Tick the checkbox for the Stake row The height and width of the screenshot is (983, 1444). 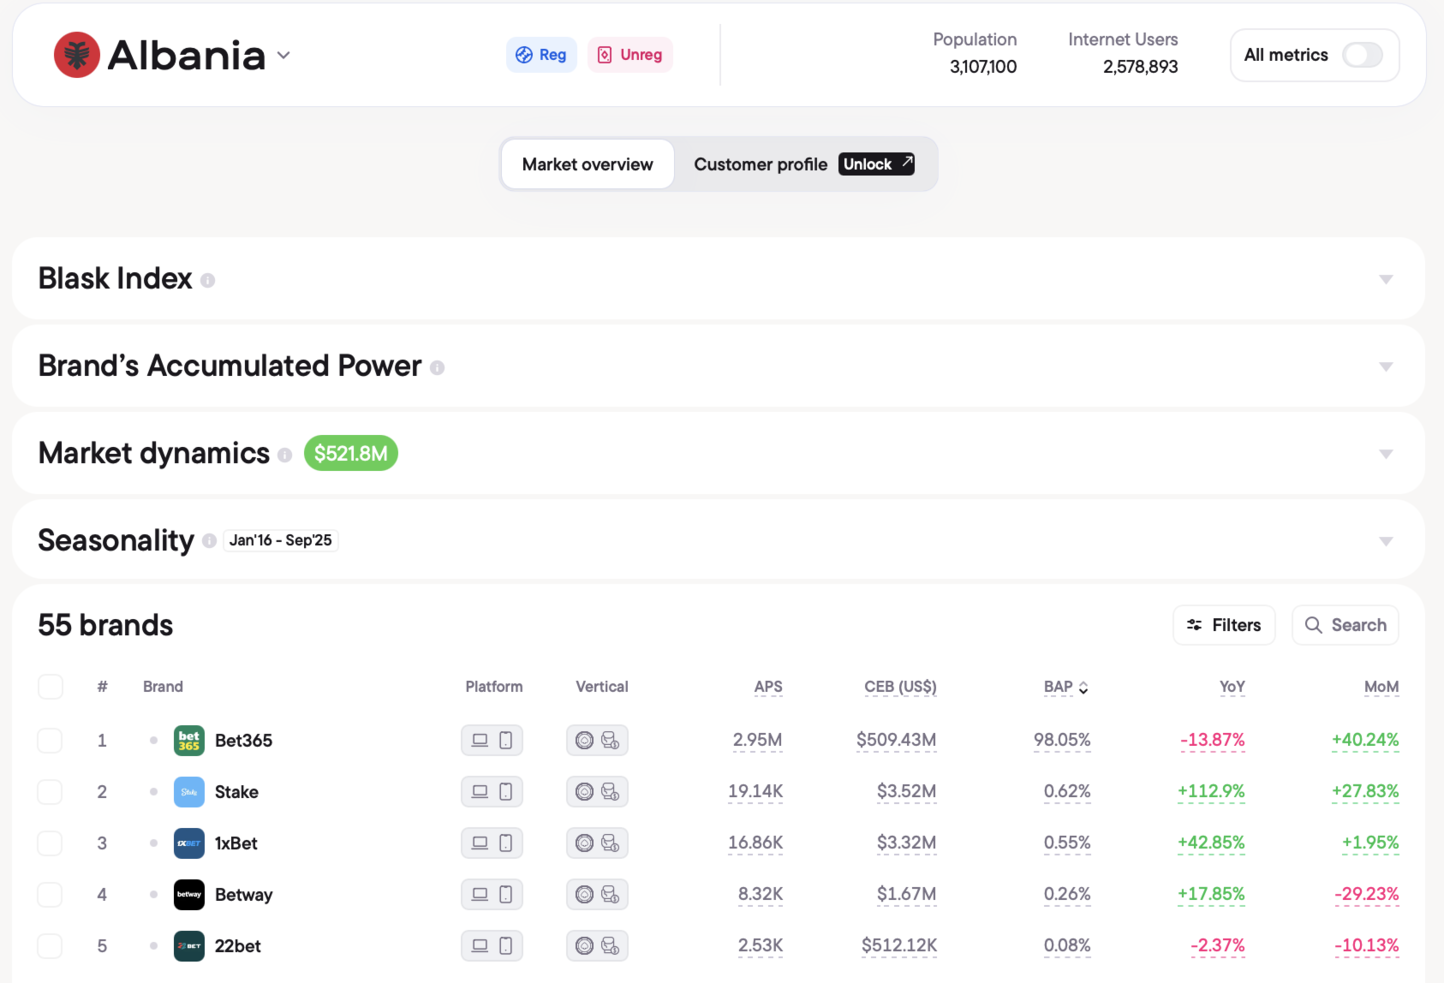coord(50,792)
